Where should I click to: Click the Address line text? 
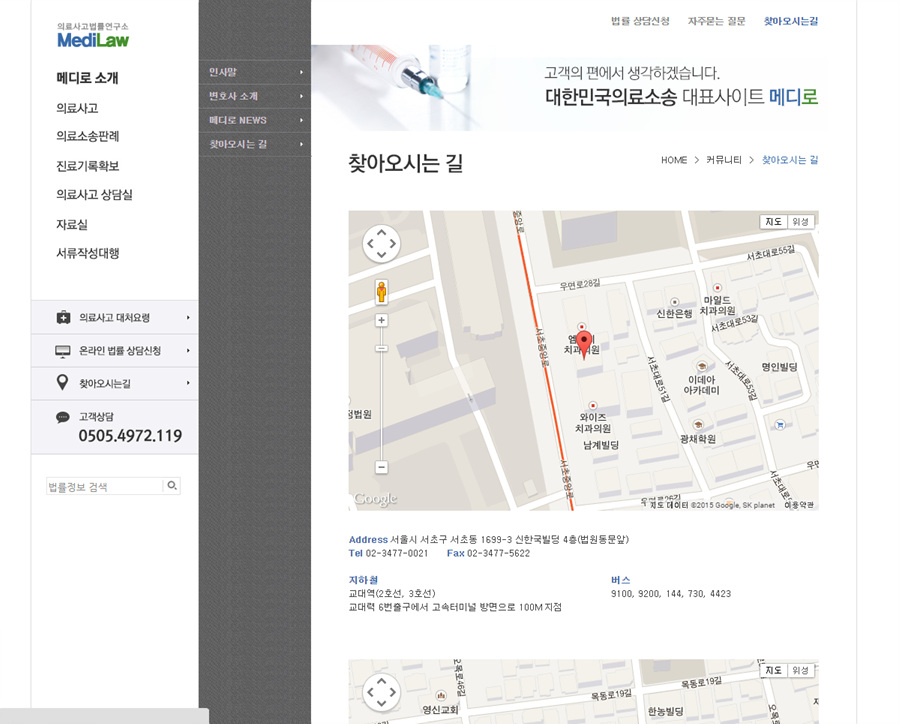(x=488, y=540)
